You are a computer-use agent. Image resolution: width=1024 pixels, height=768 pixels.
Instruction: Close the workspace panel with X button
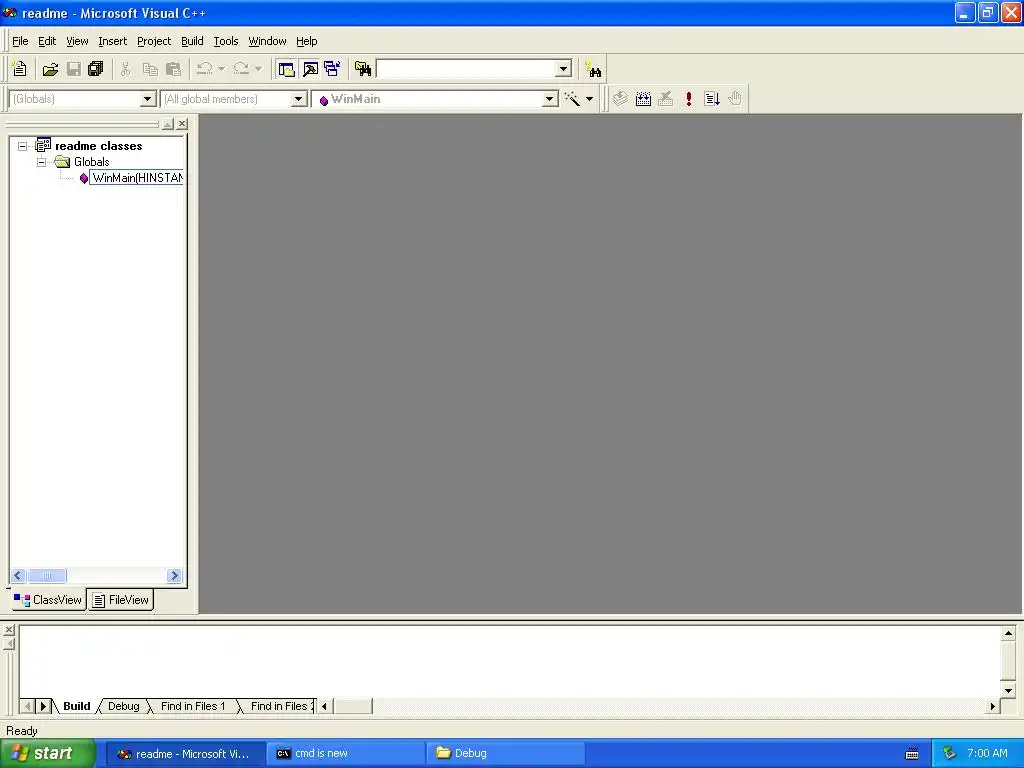(x=182, y=123)
